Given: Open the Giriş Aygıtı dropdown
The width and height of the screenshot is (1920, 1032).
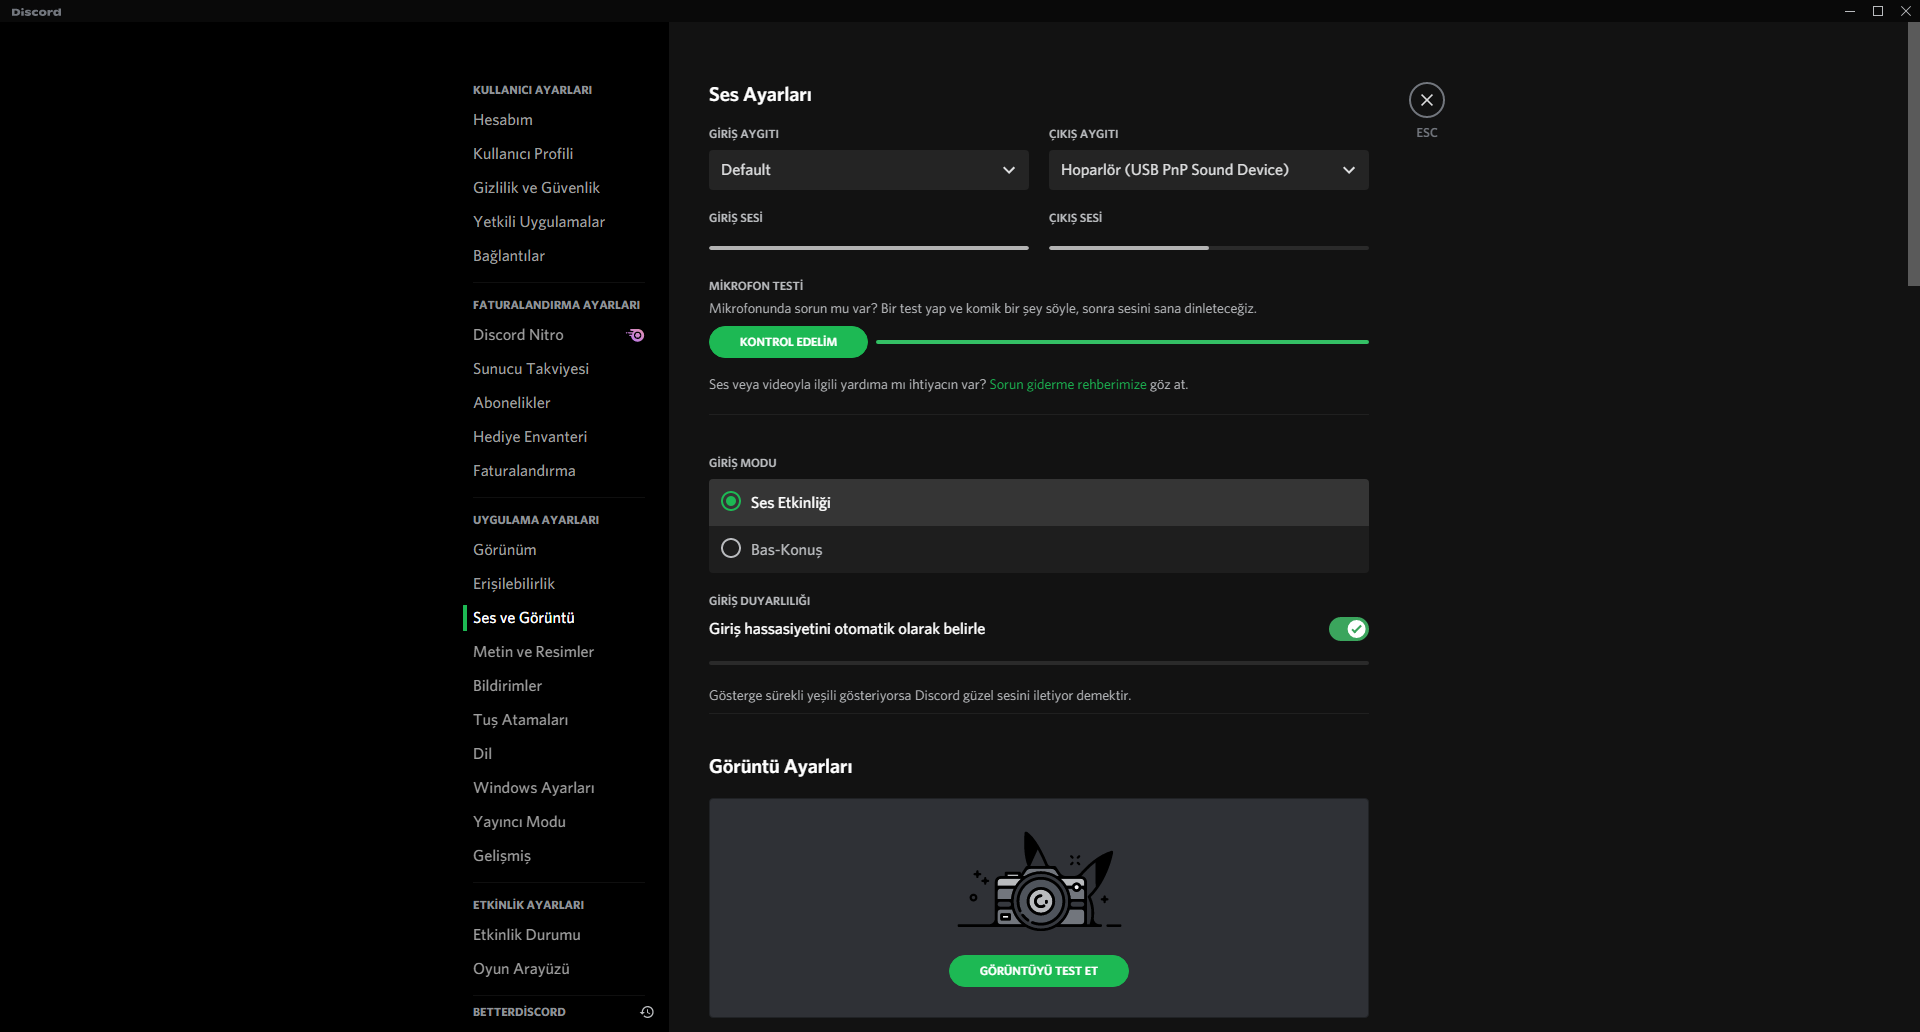Looking at the screenshot, I should click(x=868, y=170).
